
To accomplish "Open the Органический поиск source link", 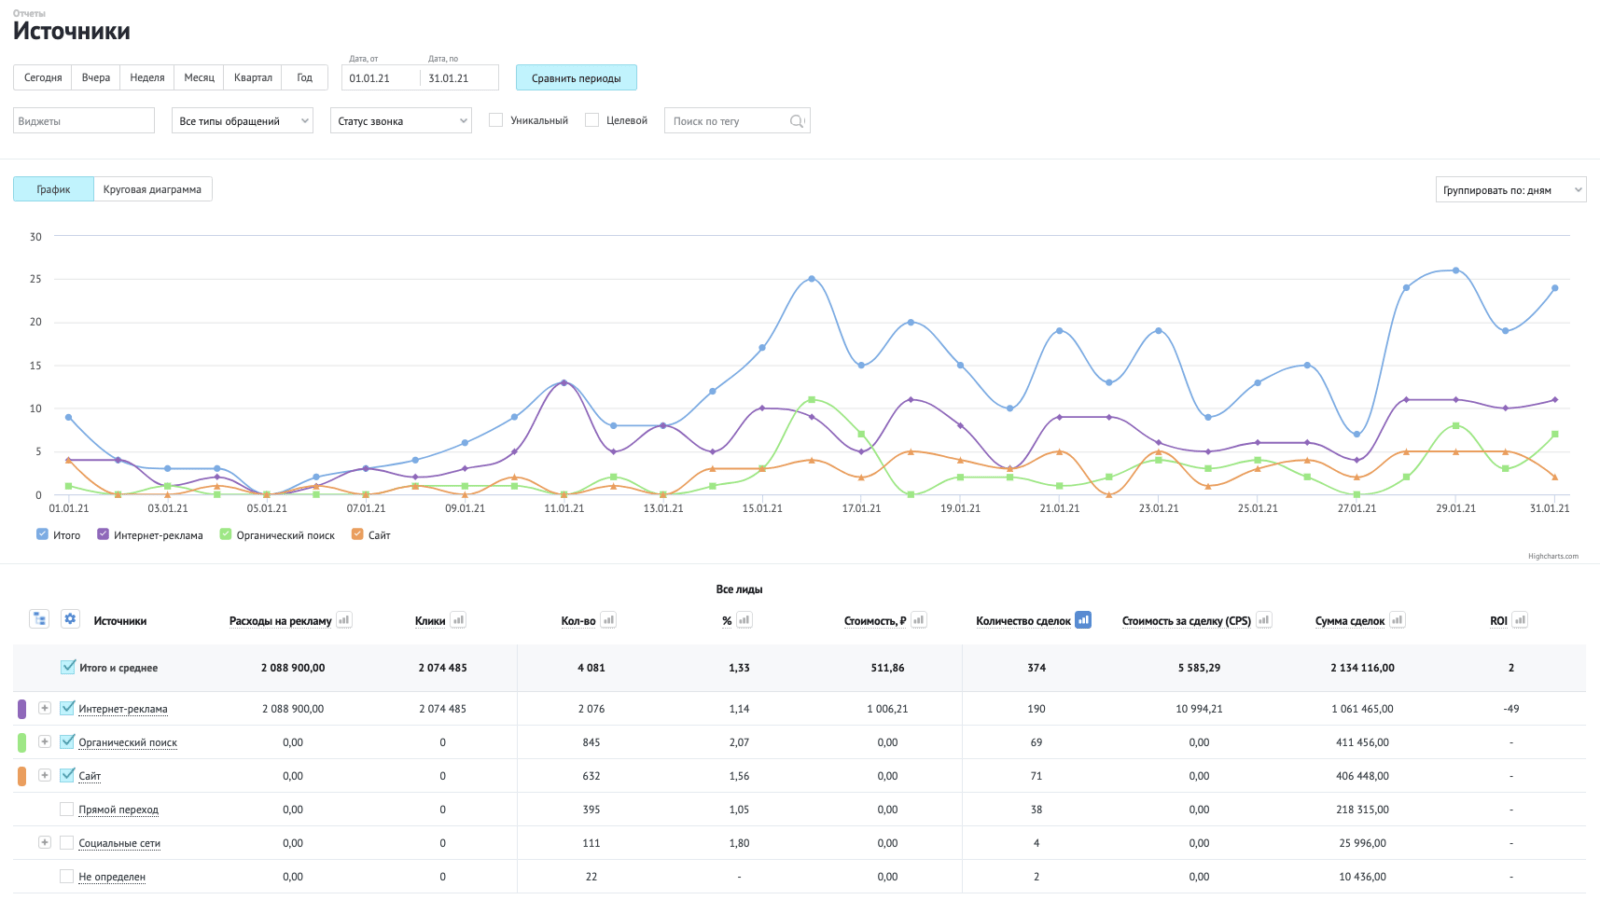I will tap(128, 742).
